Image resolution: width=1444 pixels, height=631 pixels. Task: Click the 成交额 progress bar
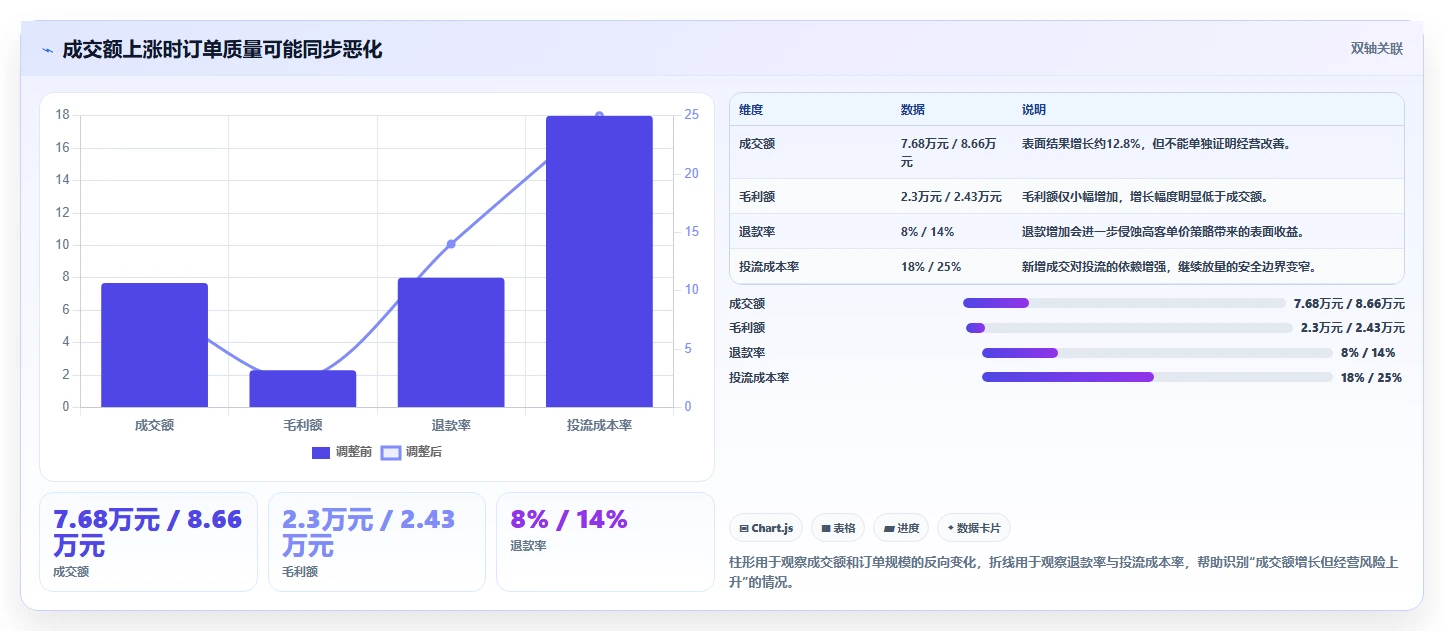[1124, 303]
